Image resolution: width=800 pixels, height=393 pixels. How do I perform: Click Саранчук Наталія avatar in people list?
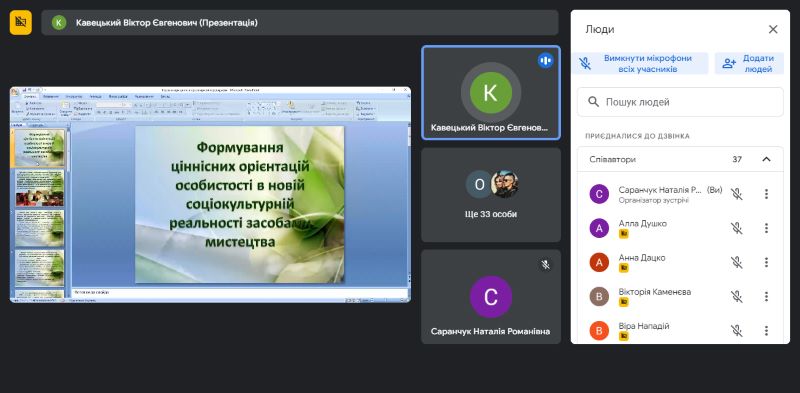coord(599,194)
